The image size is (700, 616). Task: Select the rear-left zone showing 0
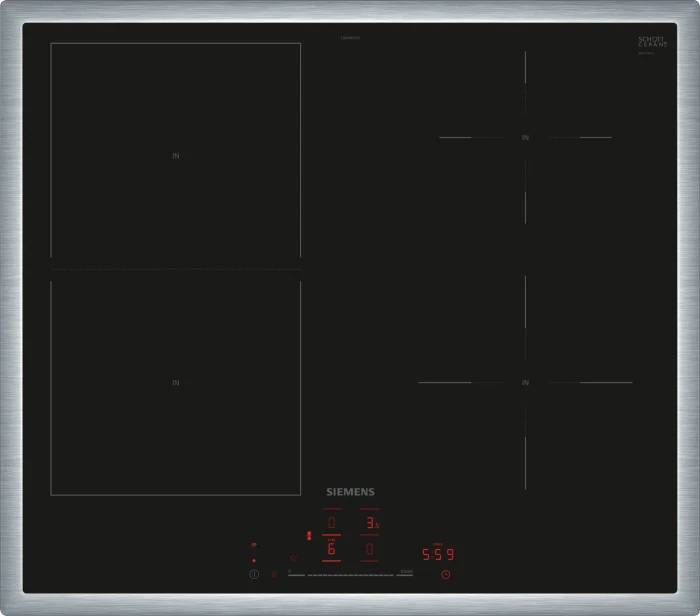point(331,522)
